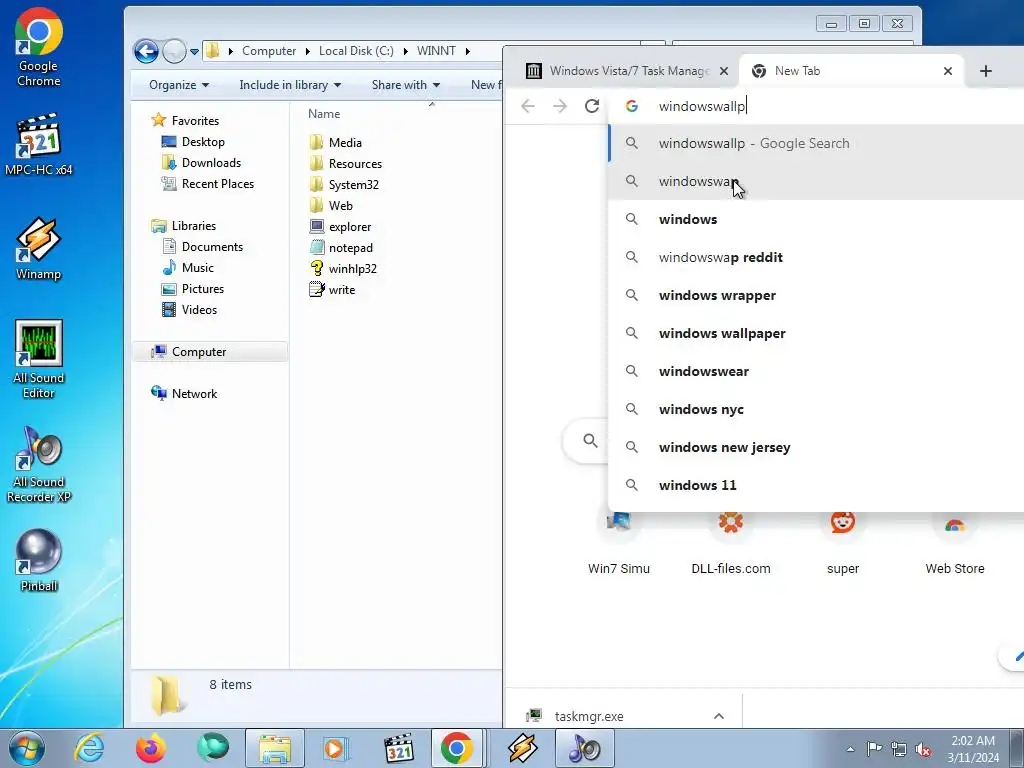Click Explorer back arrow button
This screenshot has width=1024, height=768.
pyautogui.click(x=146, y=51)
